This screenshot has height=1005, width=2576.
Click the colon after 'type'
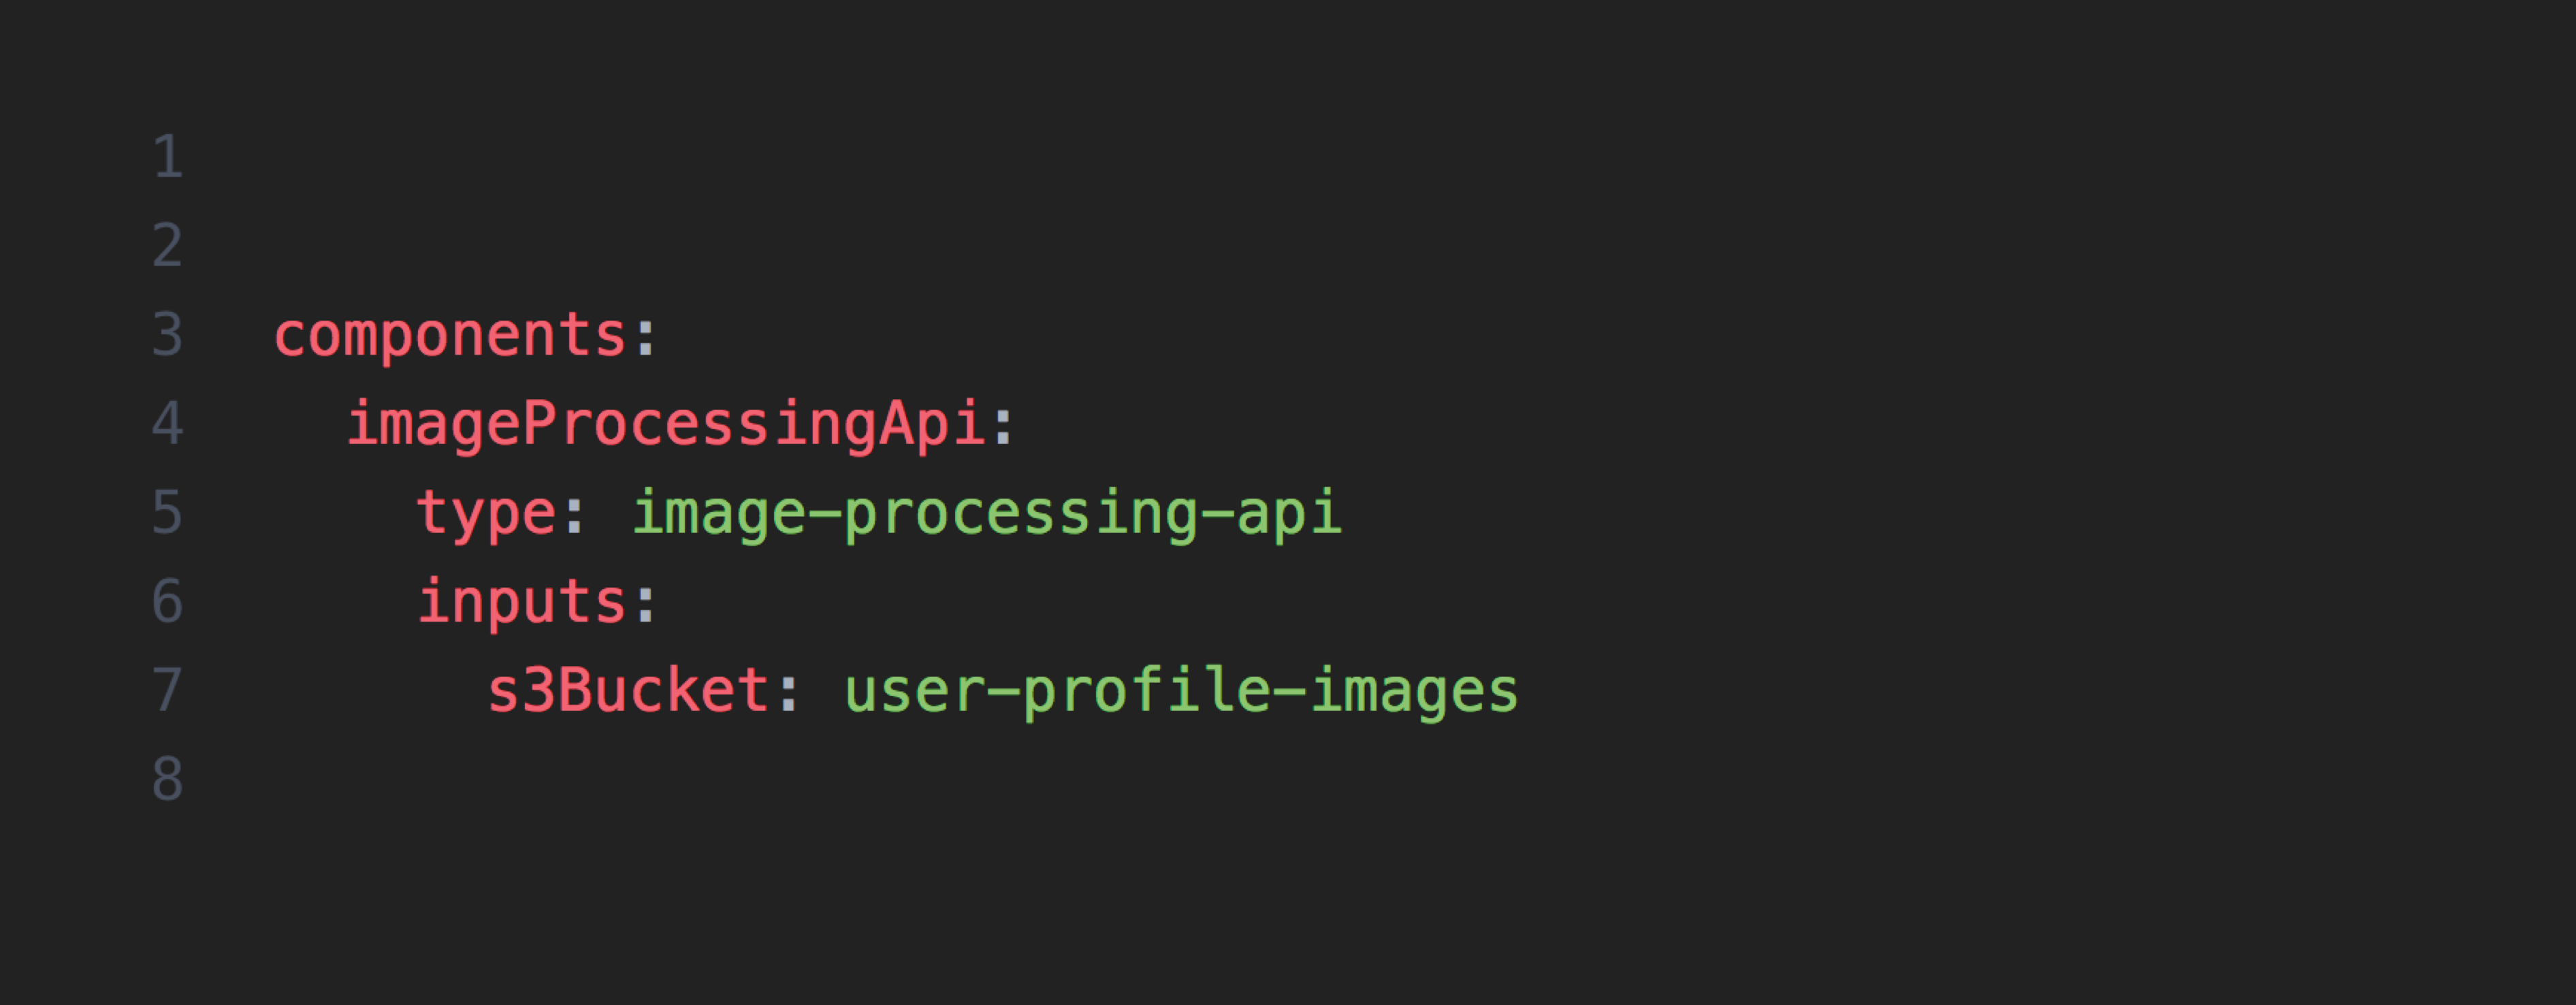pyautogui.click(x=575, y=515)
